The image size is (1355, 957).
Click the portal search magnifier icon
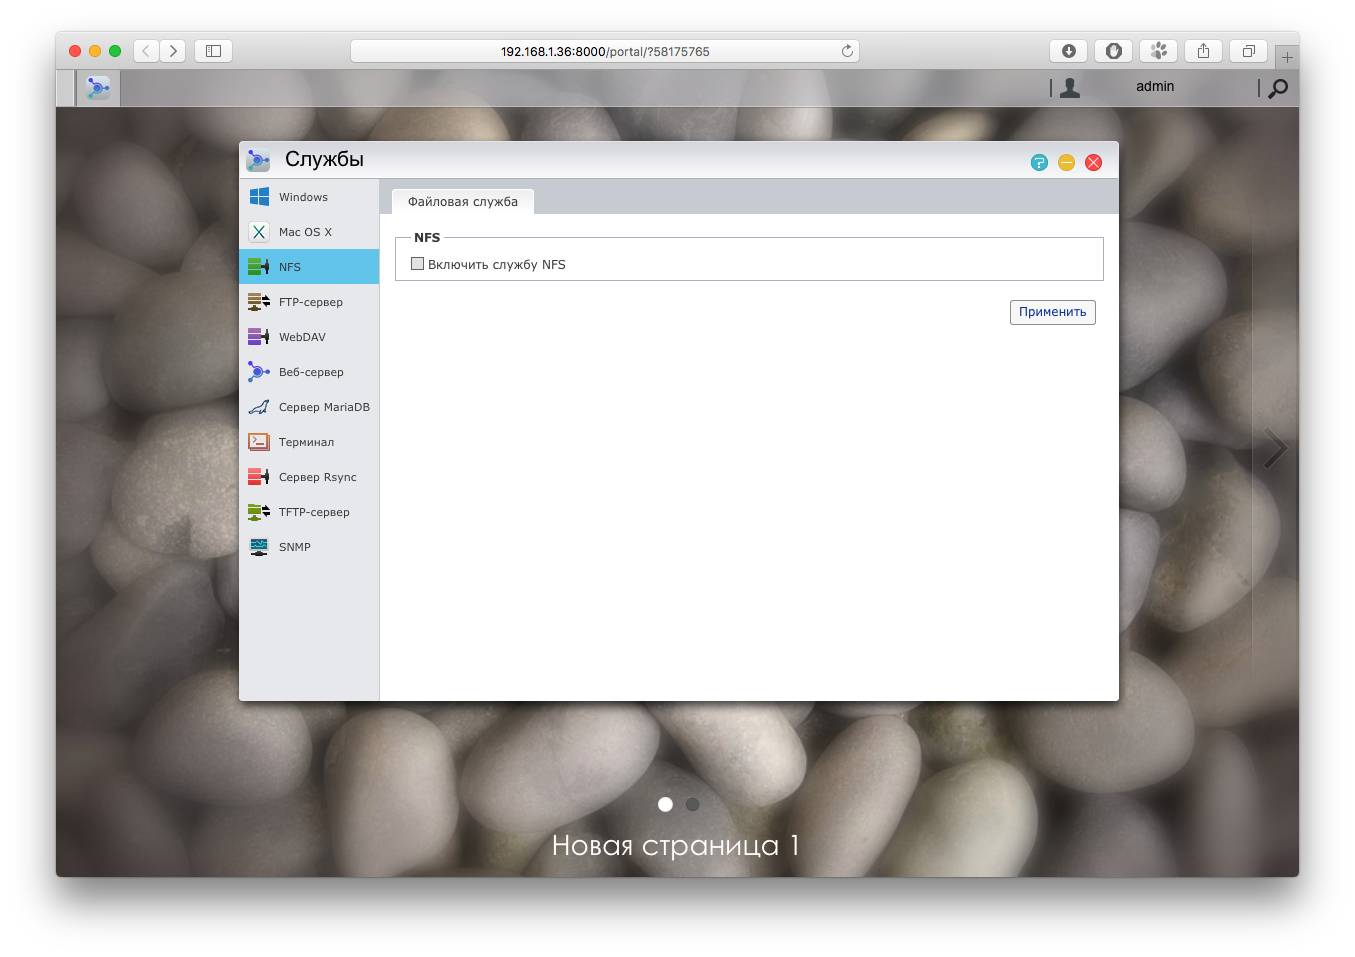point(1278,88)
